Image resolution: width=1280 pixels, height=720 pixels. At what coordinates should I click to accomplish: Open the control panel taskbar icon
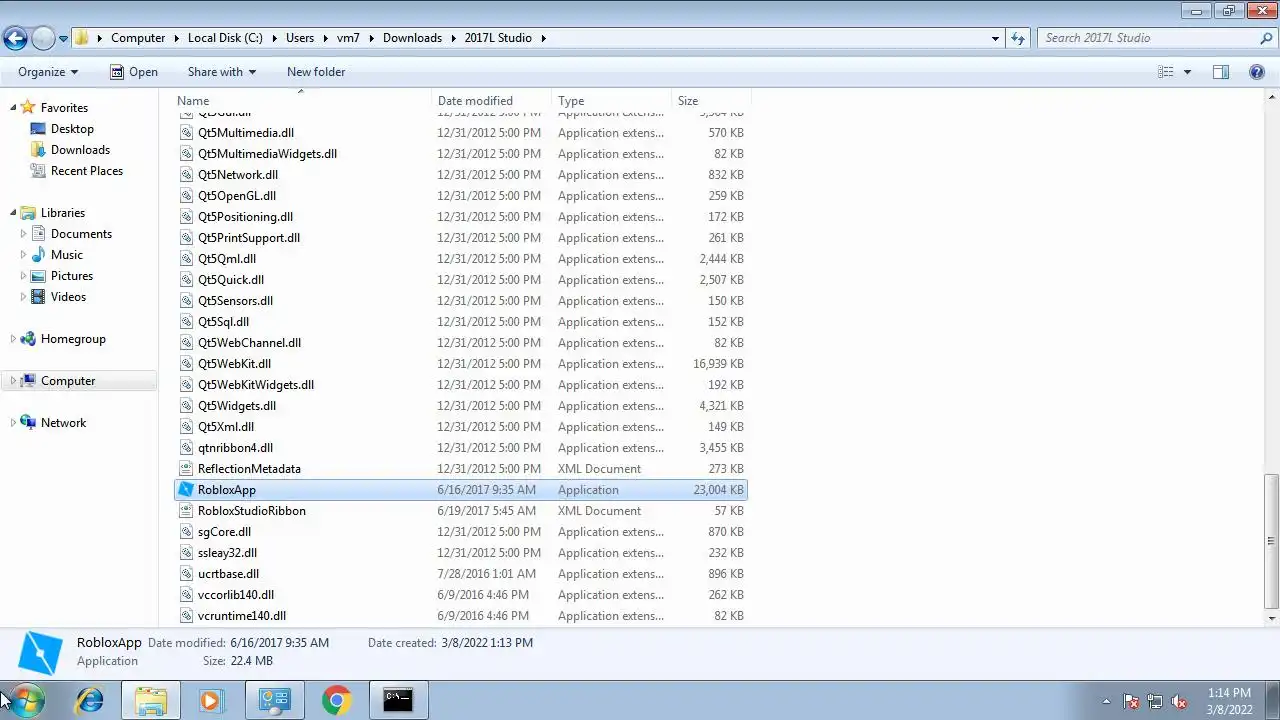coord(274,700)
